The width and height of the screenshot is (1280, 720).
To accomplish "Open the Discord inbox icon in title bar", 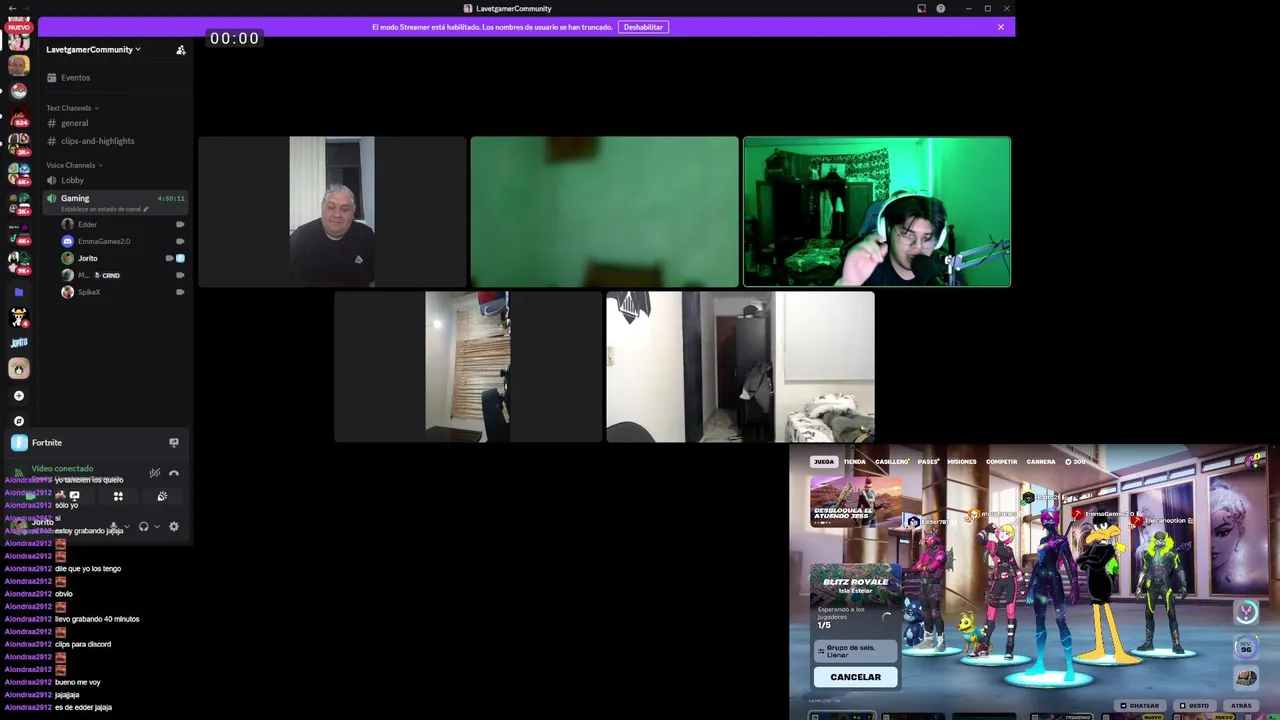I will (921, 8).
